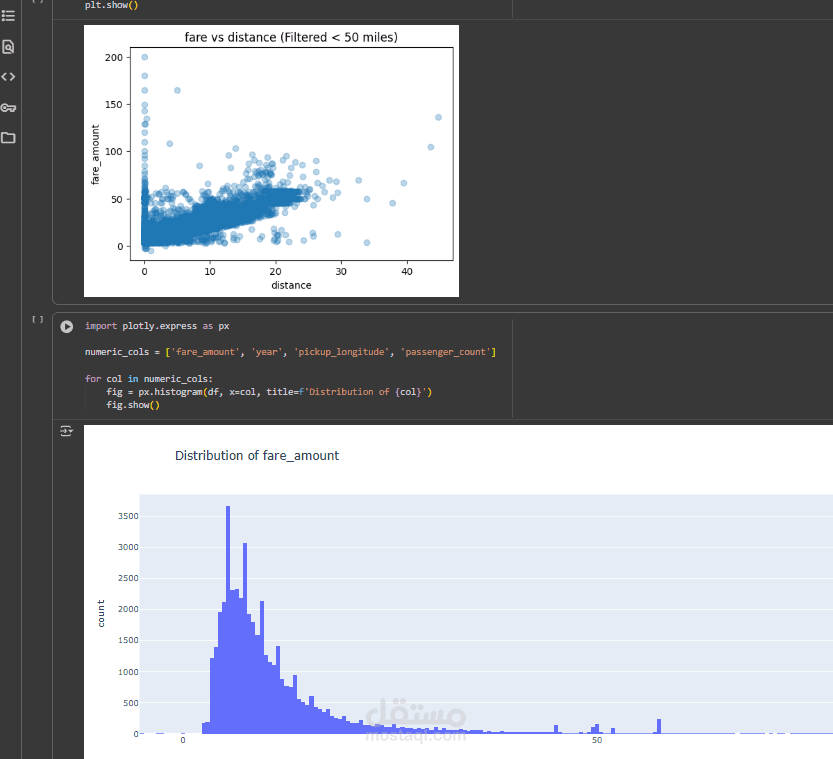The image size is (833, 759).
Task: Open the table of contents sidebar icon
Action: pos(8,16)
